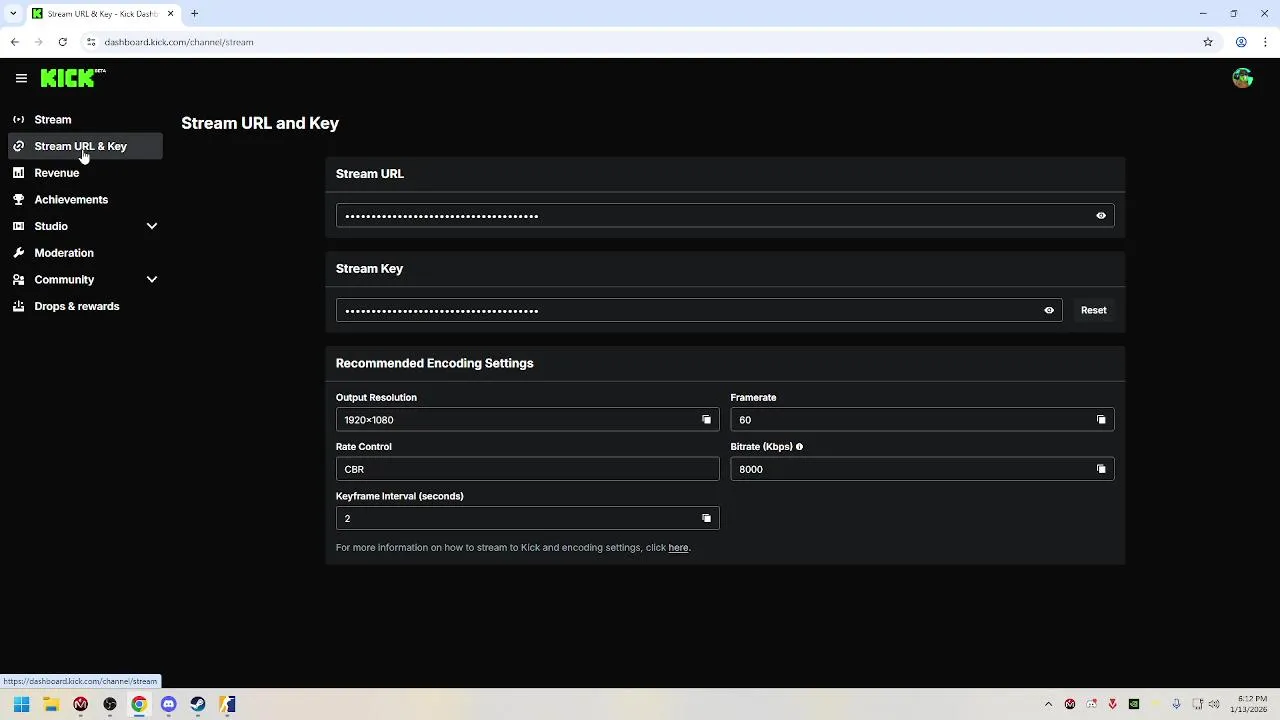Close the Kick Dashboard browser tab
The height and width of the screenshot is (720, 1280).
point(171,14)
